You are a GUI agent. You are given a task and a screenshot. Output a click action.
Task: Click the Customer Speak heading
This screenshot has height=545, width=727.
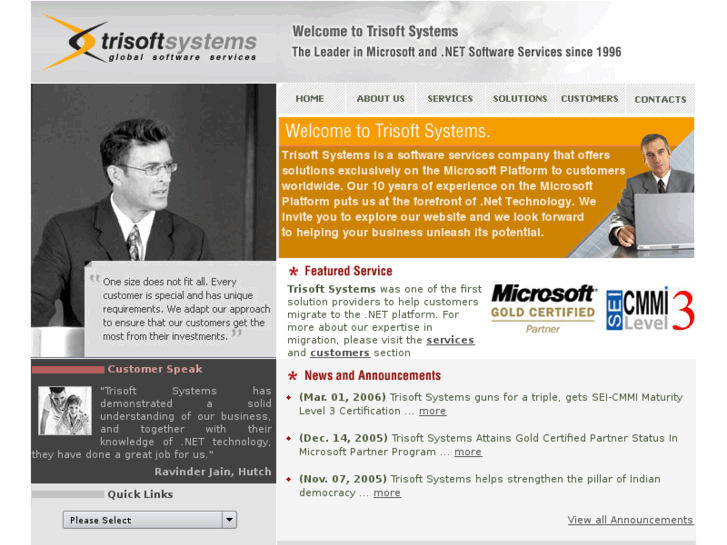155,369
